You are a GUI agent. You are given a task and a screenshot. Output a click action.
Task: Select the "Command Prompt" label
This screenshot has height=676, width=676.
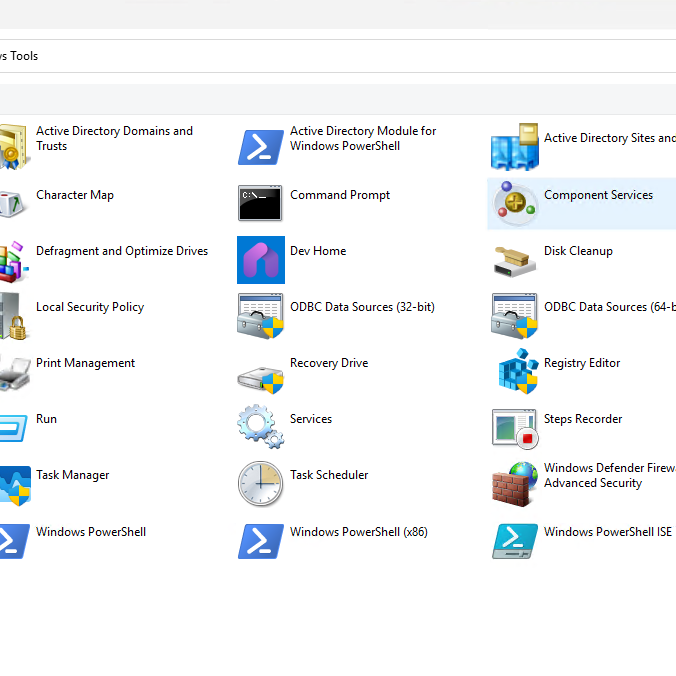click(340, 195)
